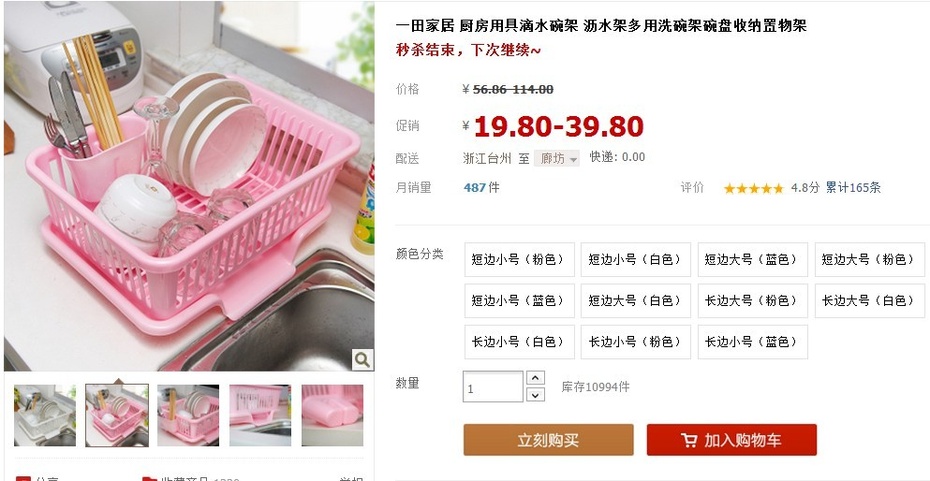Click the 加入购物车 add to cart button
The image size is (930, 481).
pos(731,440)
